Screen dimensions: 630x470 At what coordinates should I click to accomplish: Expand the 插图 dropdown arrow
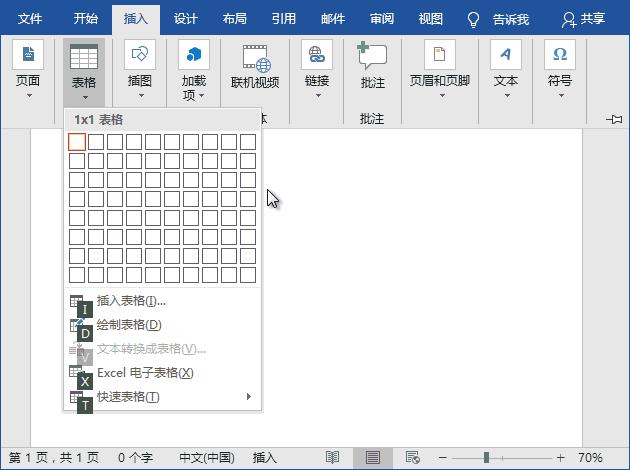141,96
